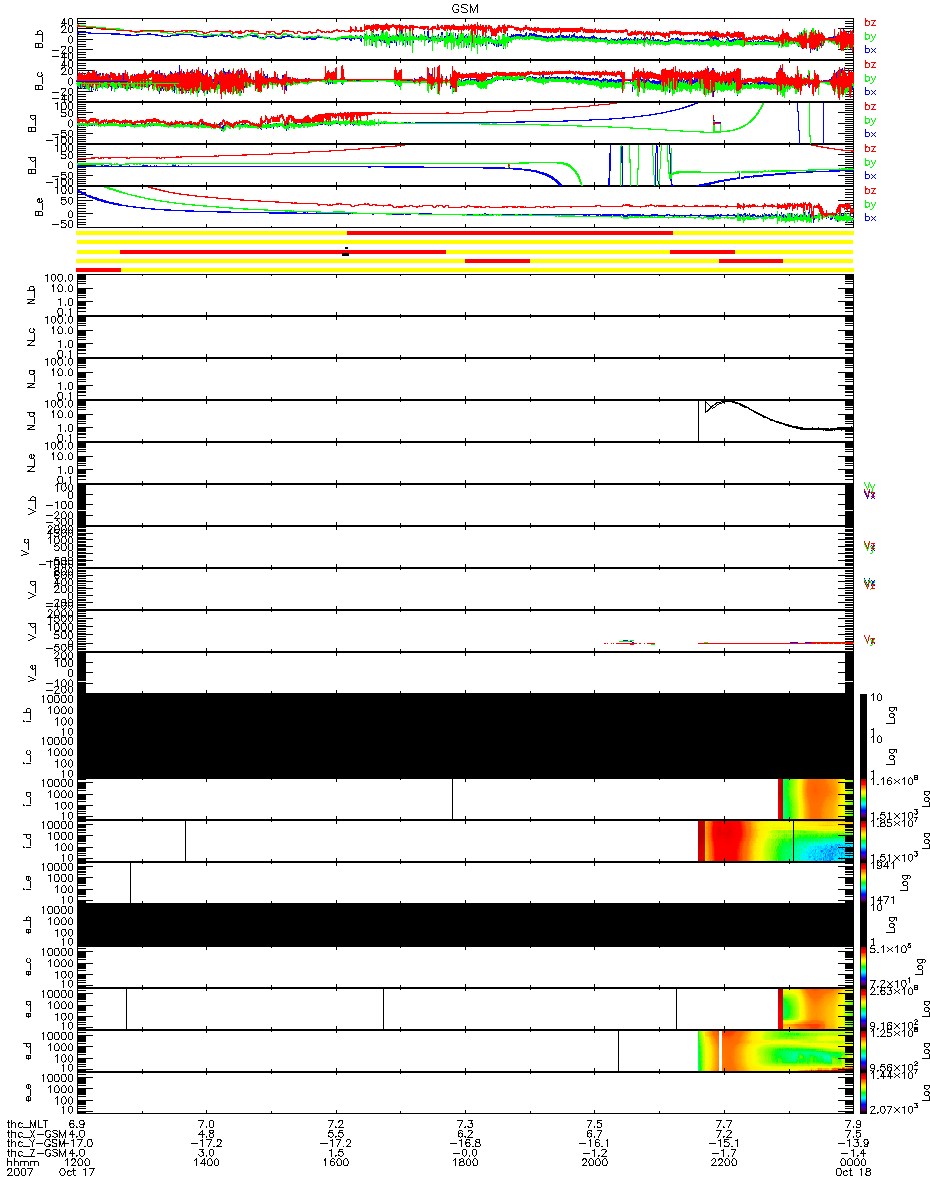Screen dimensions: 930x1200
Task: Click the vertical black line in i_a panel
Action: click(452, 798)
